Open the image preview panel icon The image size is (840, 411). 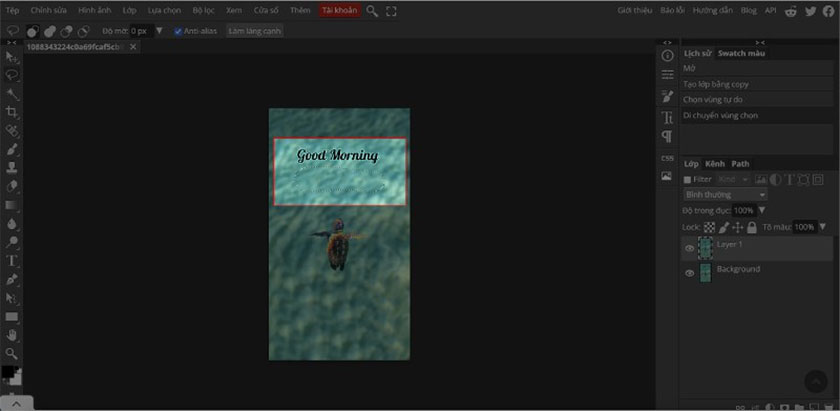(666, 176)
